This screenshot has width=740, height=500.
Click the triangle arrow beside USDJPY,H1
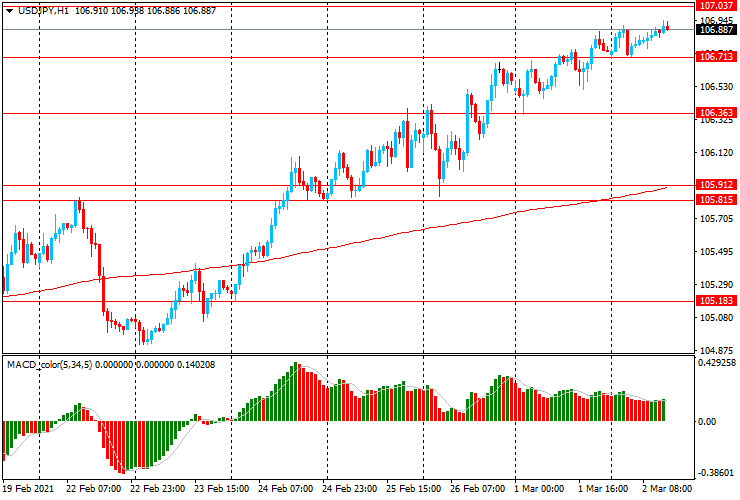(x=10, y=11)
